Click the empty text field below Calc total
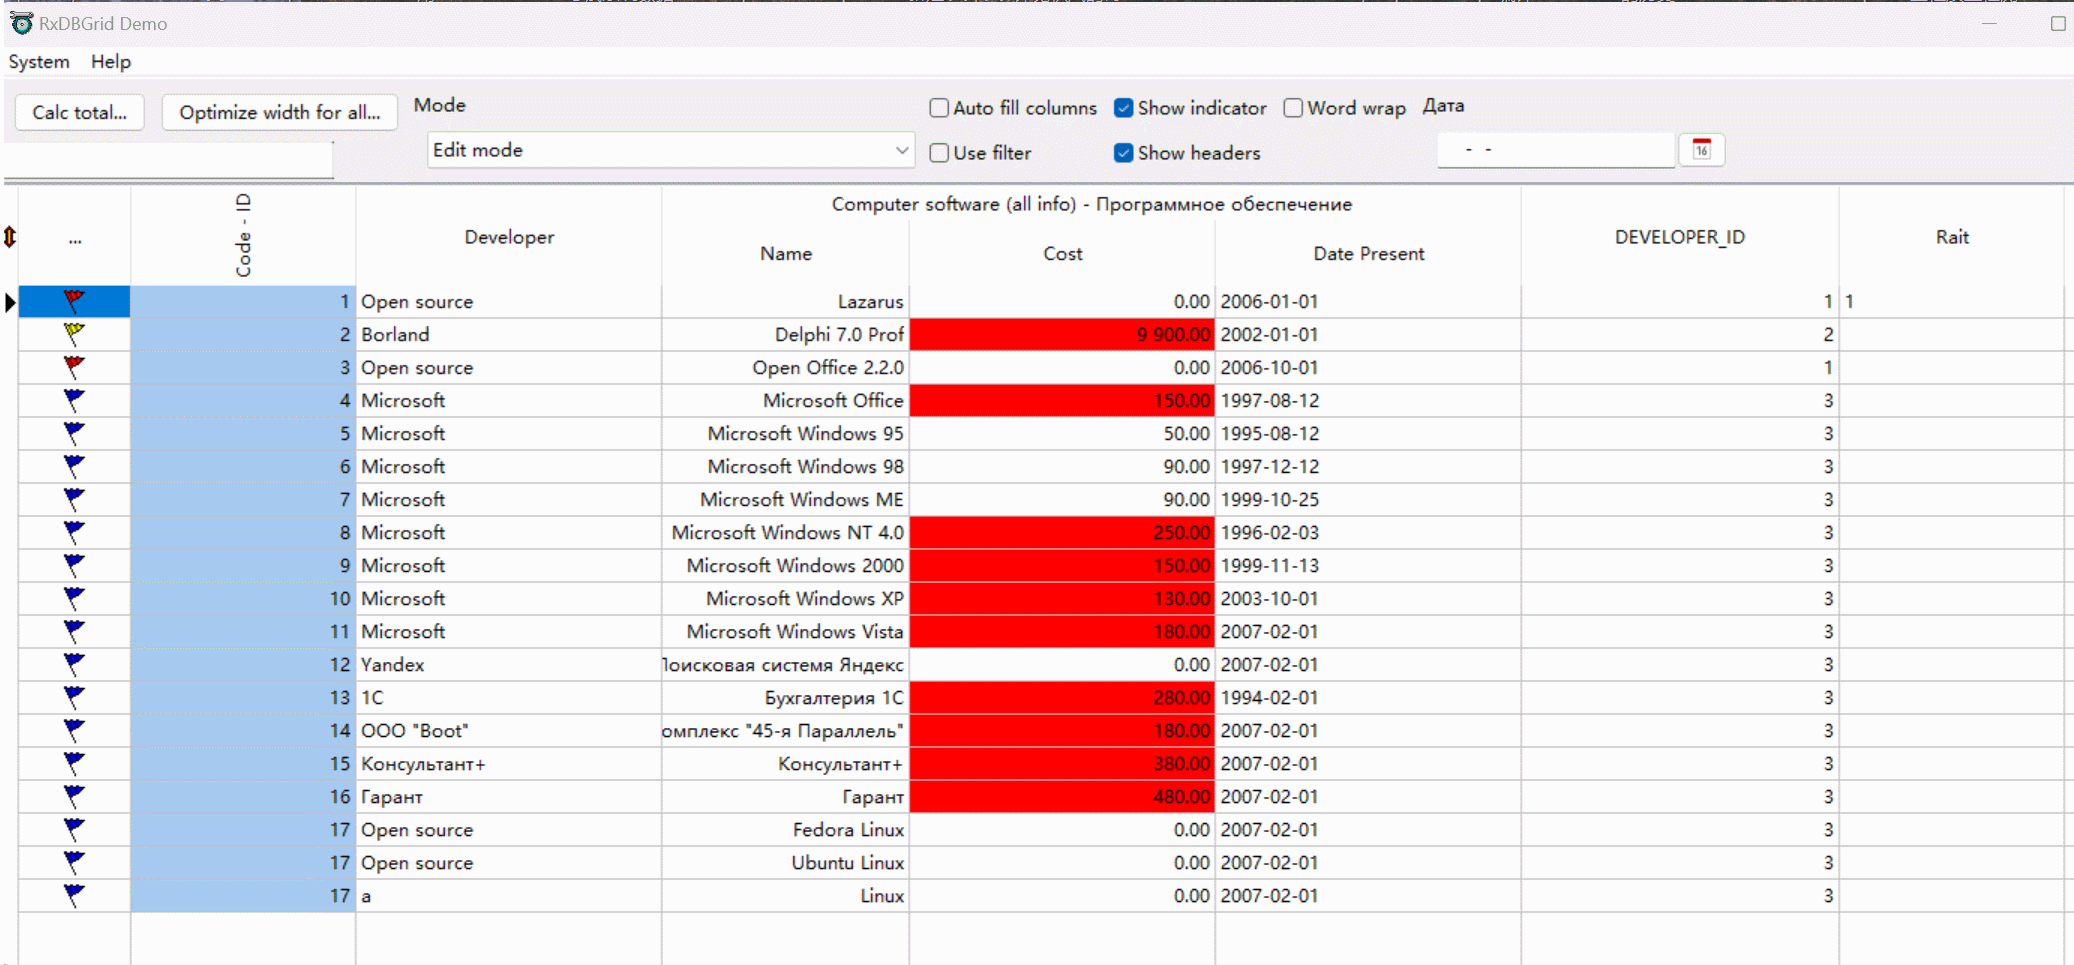 pyautogui.click(x=168, y=160)
